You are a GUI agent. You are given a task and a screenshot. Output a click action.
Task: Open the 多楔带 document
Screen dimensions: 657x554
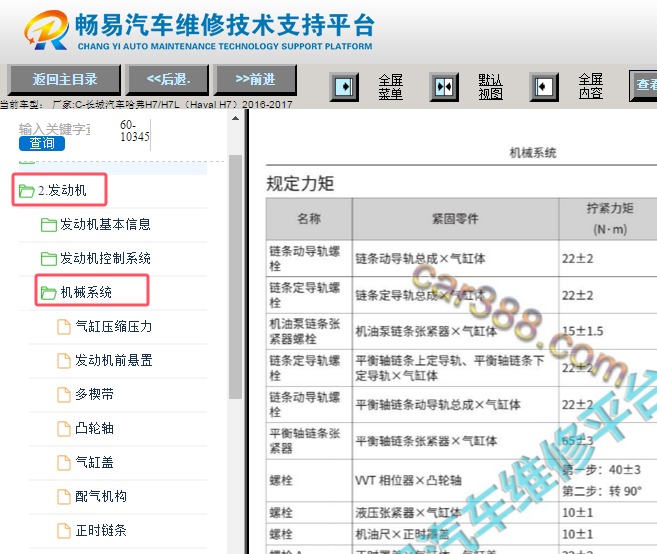point(94,394)
